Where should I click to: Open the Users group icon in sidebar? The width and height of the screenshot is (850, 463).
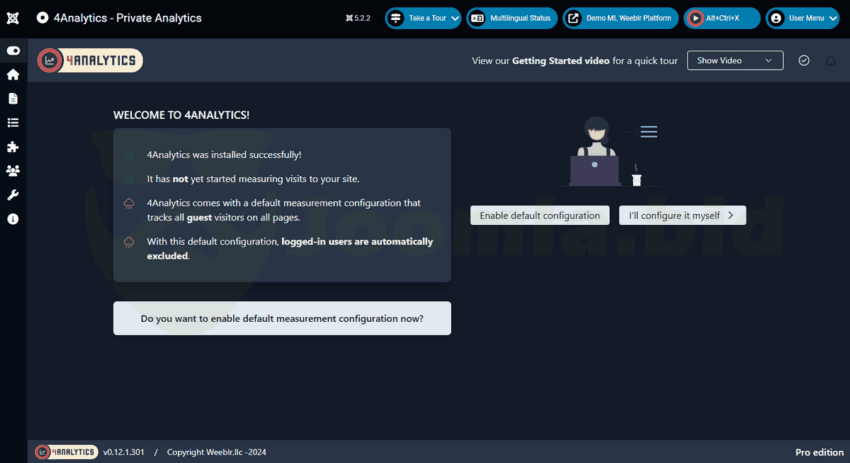pos(13,171)
